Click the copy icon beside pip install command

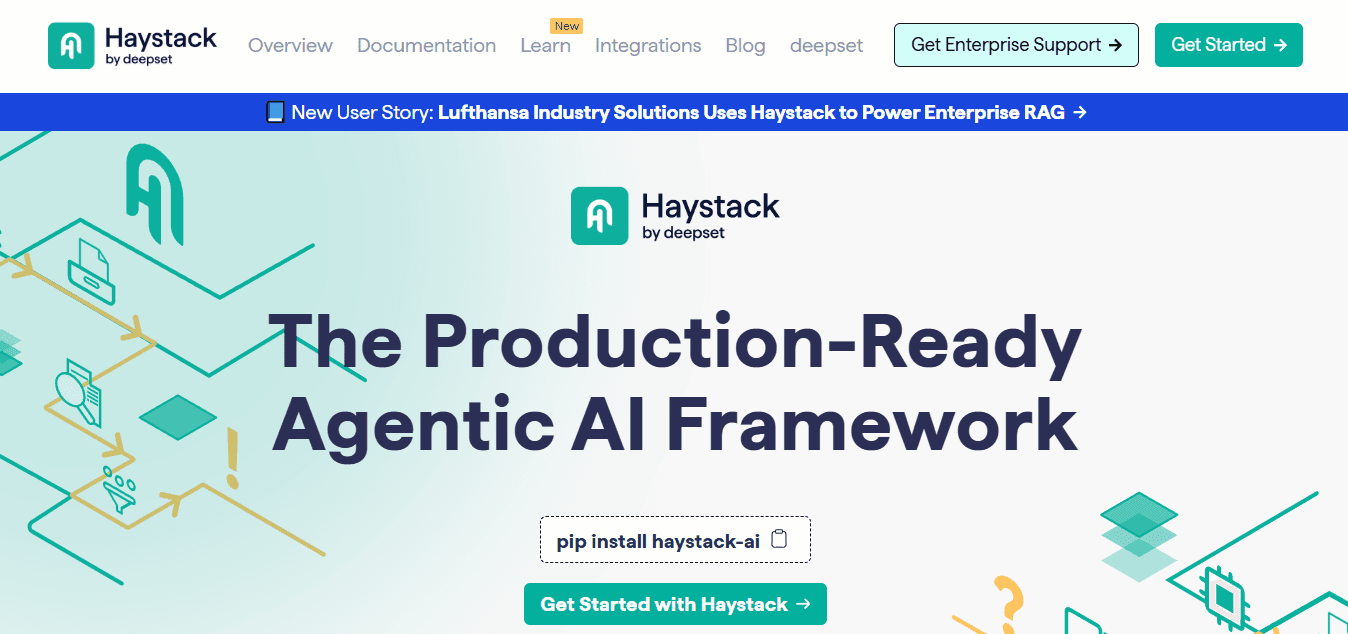pyautogui.click(x=780, y=538)
